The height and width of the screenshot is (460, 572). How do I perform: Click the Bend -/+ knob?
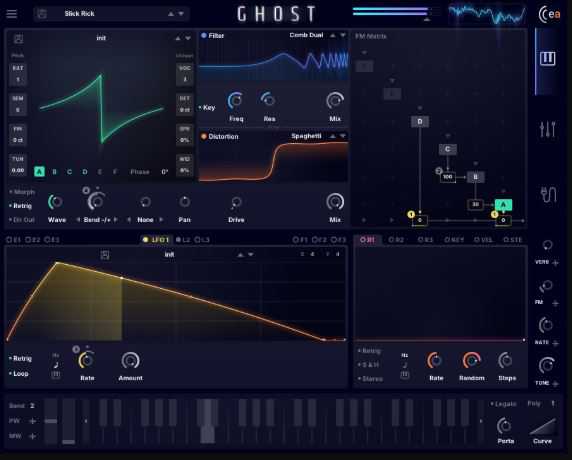coord(97,201)
